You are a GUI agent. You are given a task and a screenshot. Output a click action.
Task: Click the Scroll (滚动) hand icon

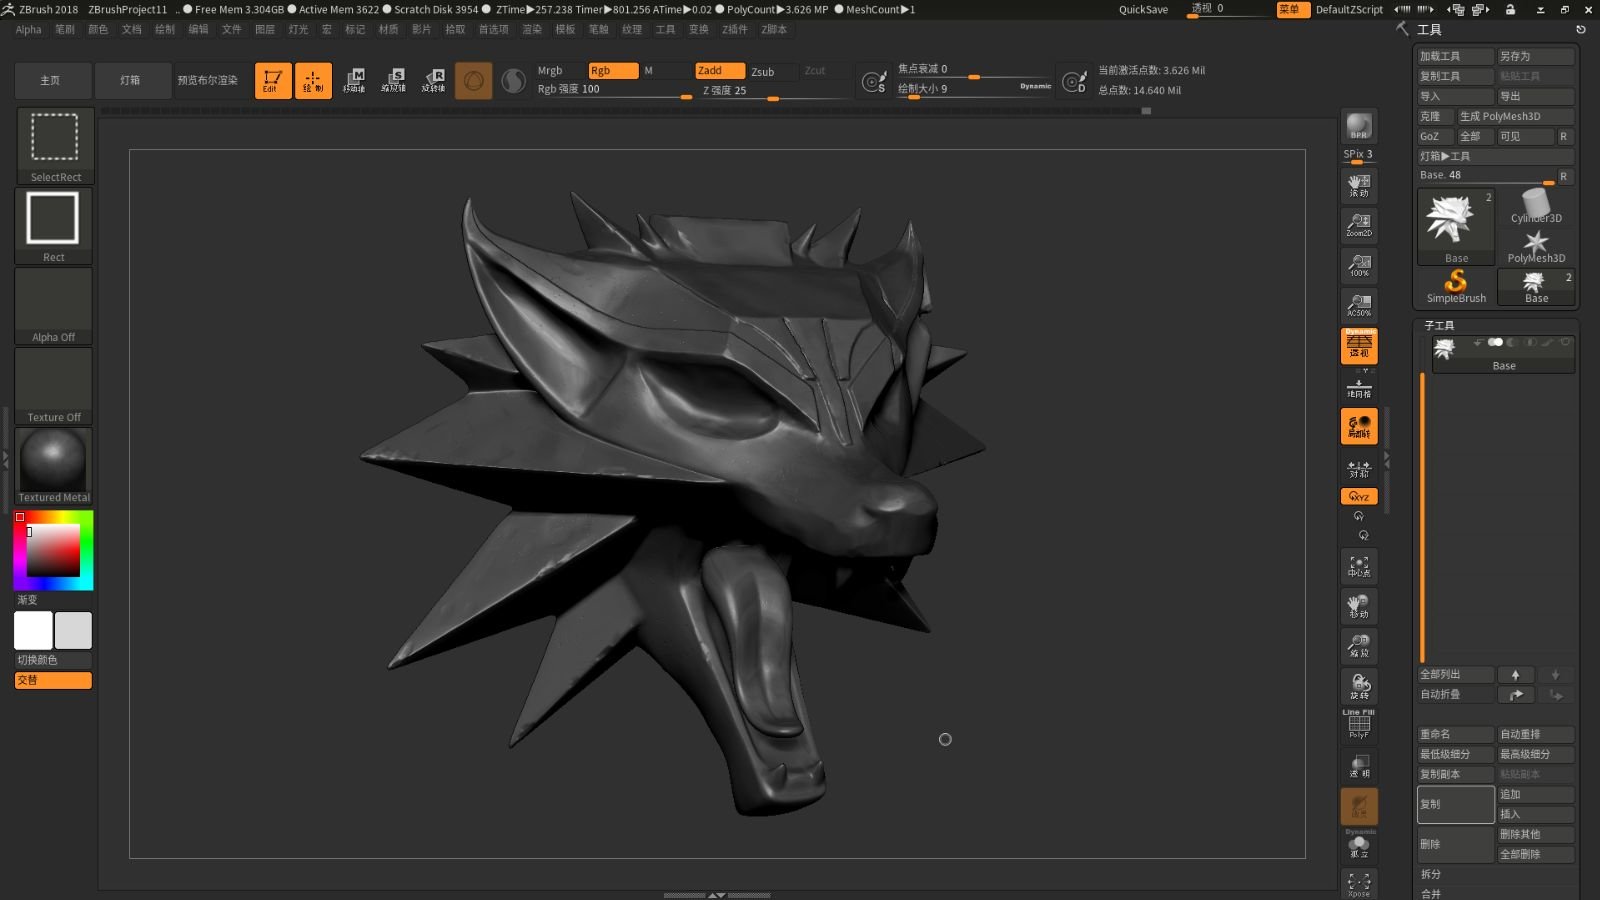(1359, 185)
